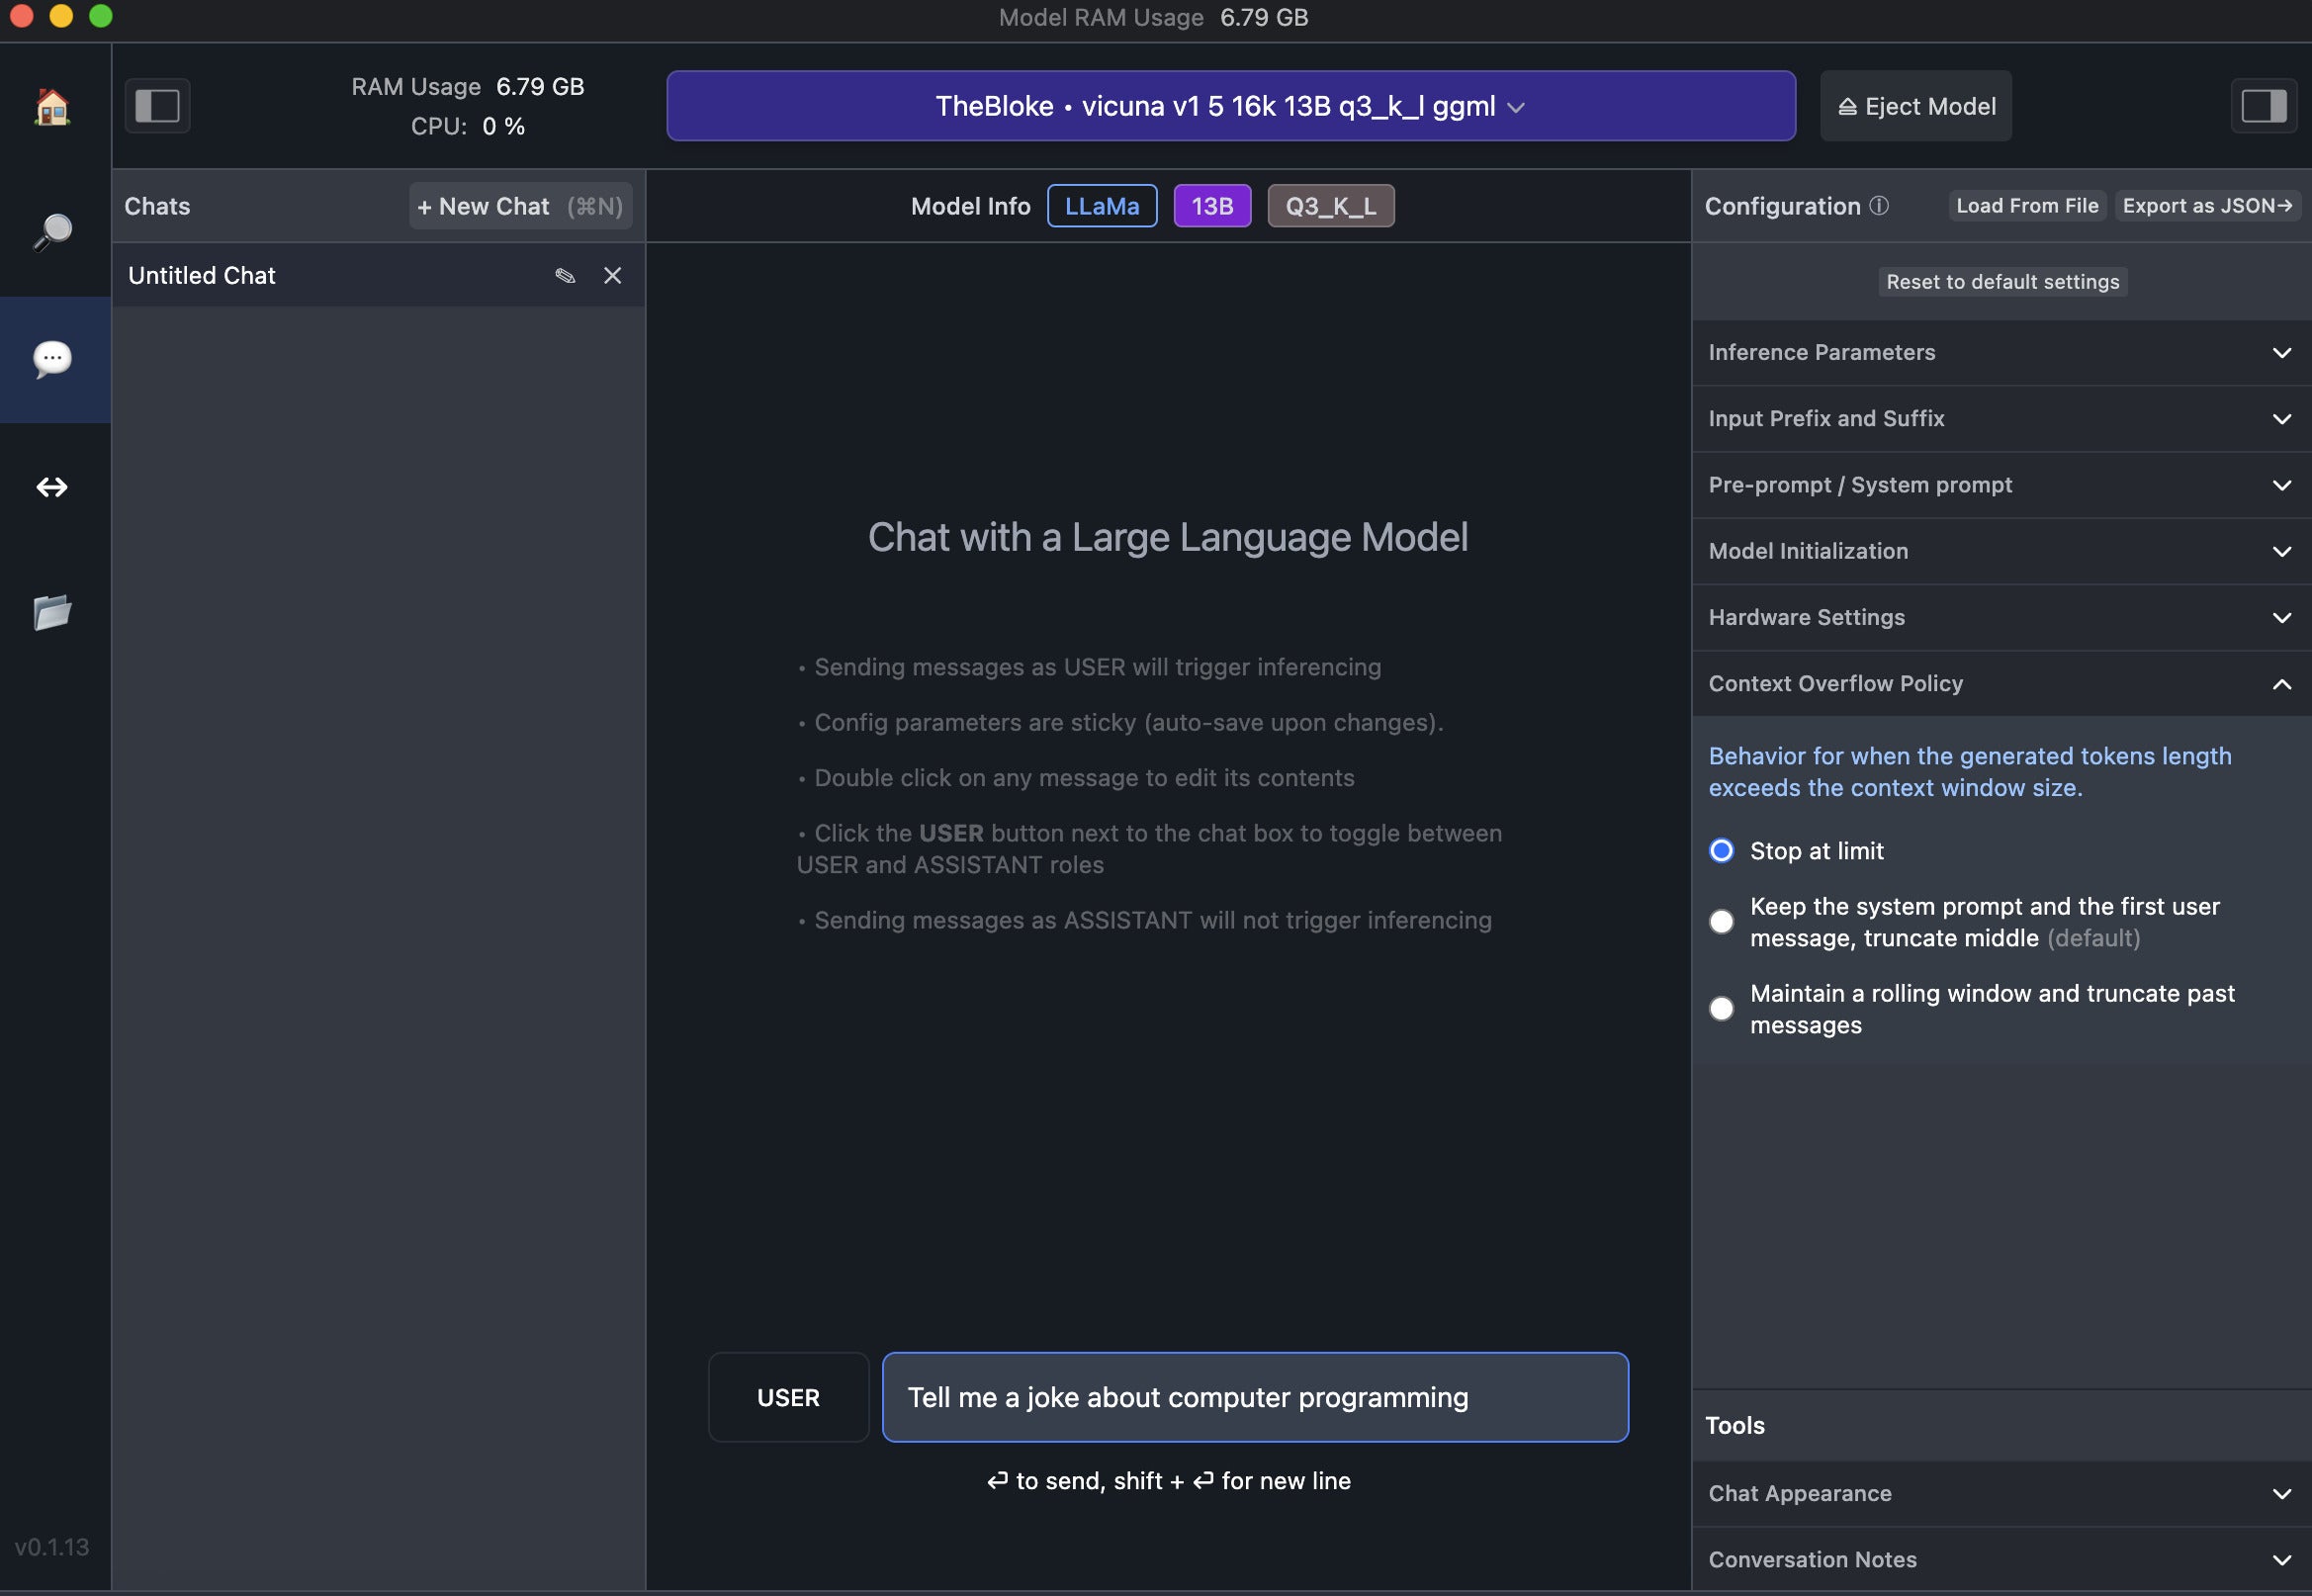Viewport: 2312px width, 1596px height.
Task: Click the green macOS fullscreen button
Action: point(100,15)
